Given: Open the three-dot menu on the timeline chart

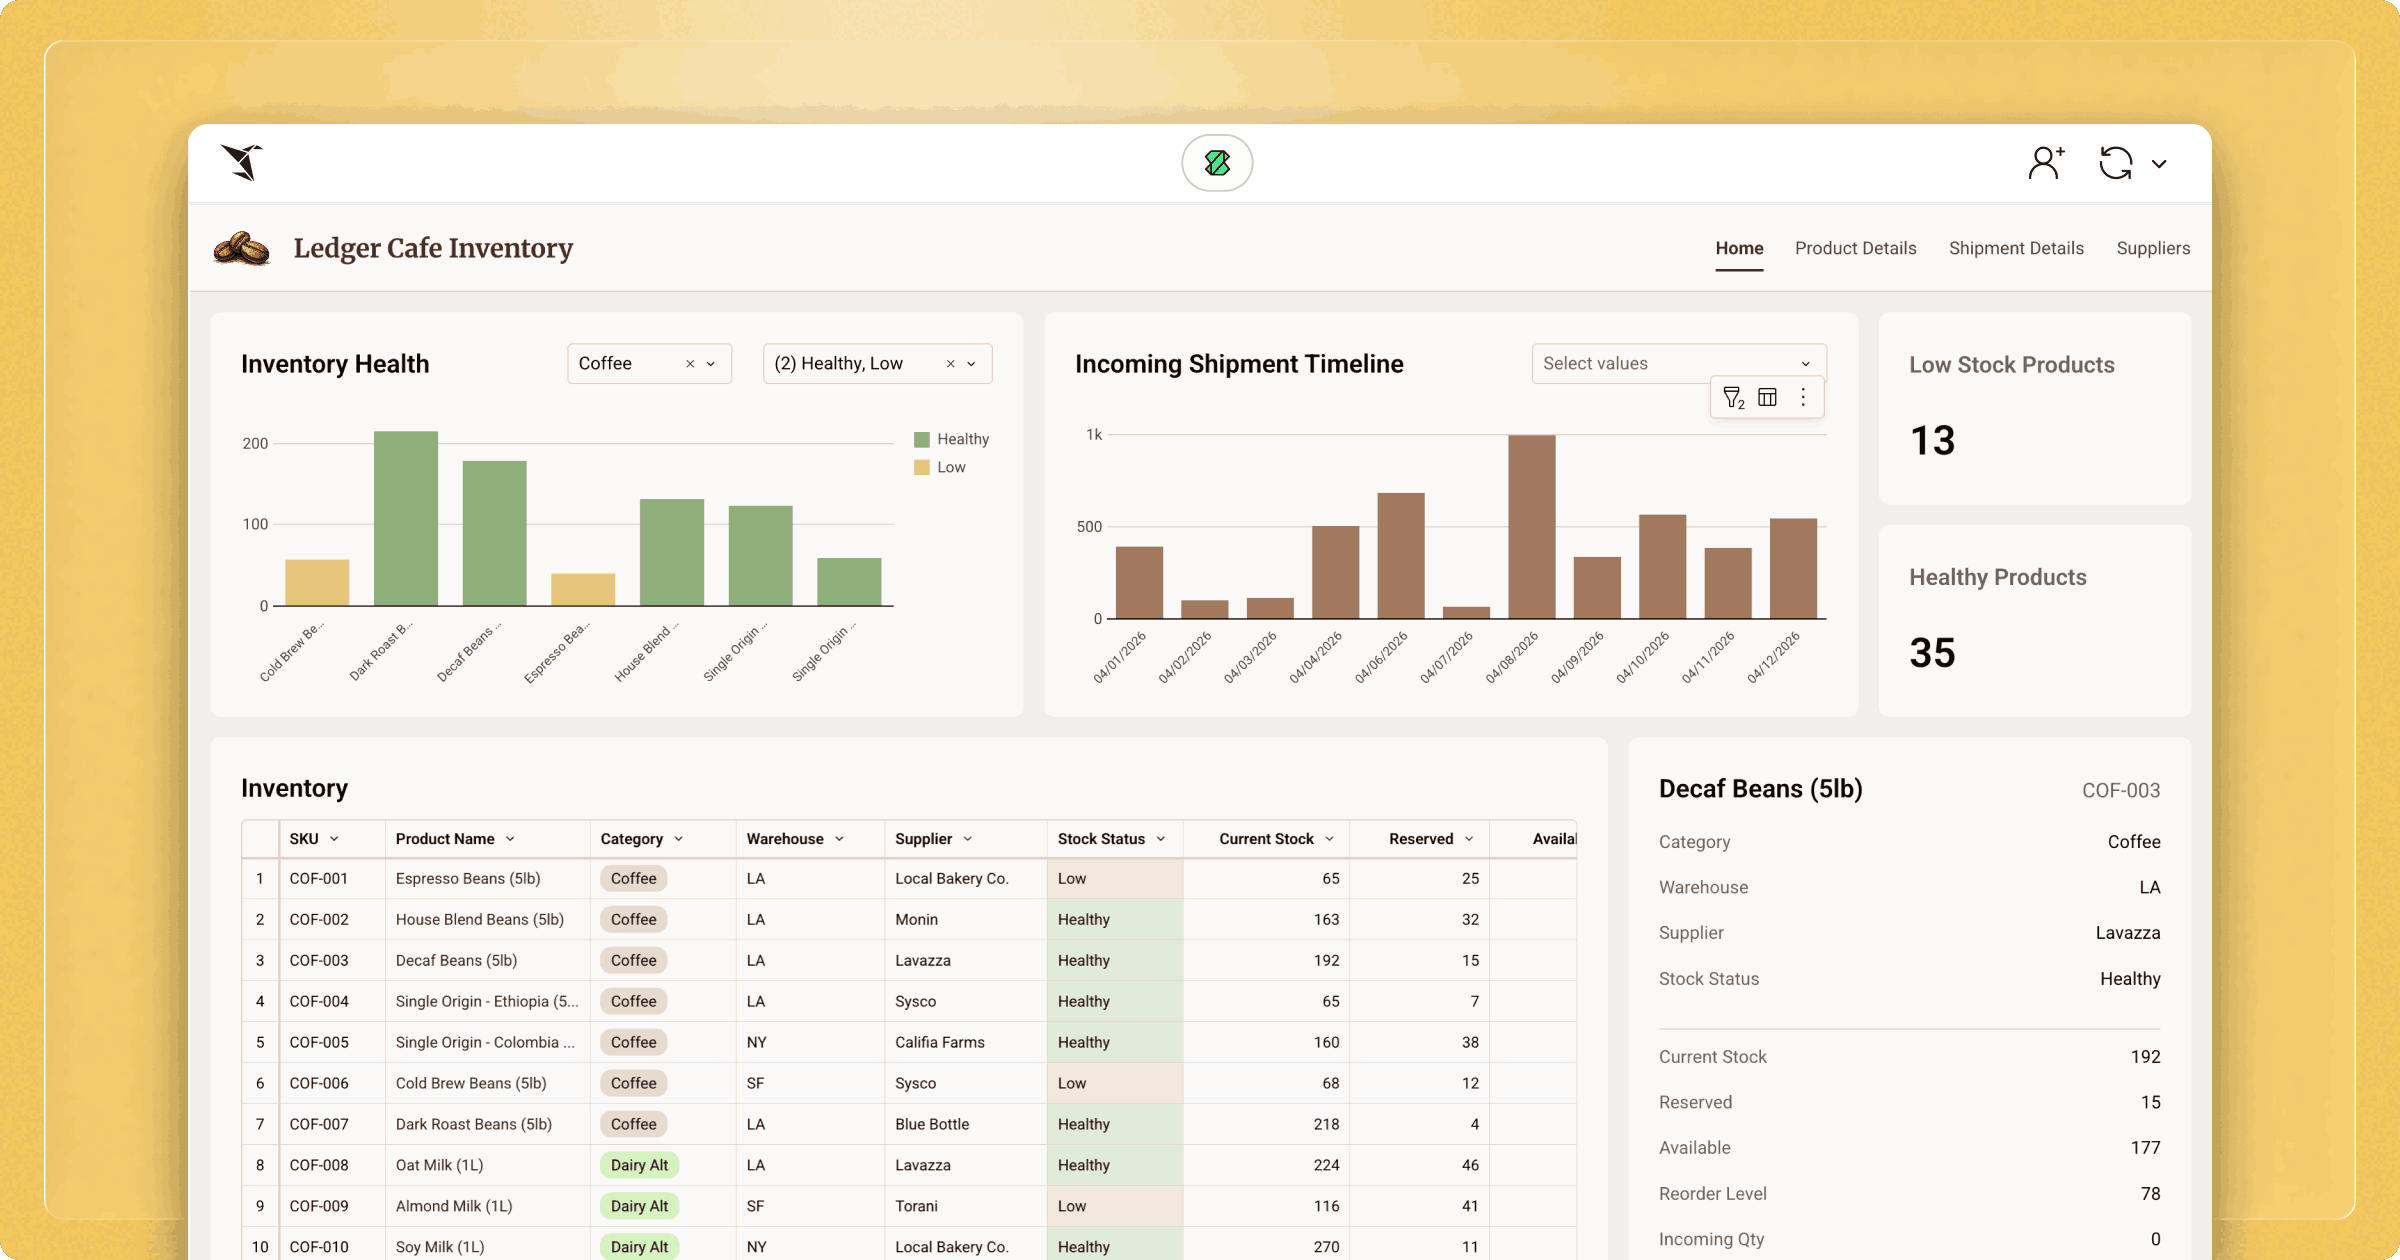Looking at the screenshot, I should [x=1803, y=397].
